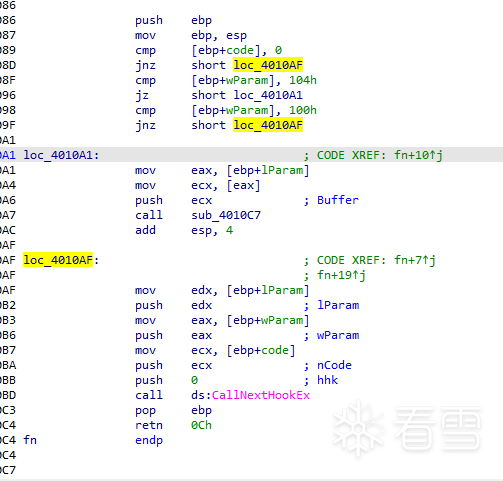The width and height of the screenshot is (503, 481).
Task: Click the 'mov ecx, [eax]' line
Action: 198,185
